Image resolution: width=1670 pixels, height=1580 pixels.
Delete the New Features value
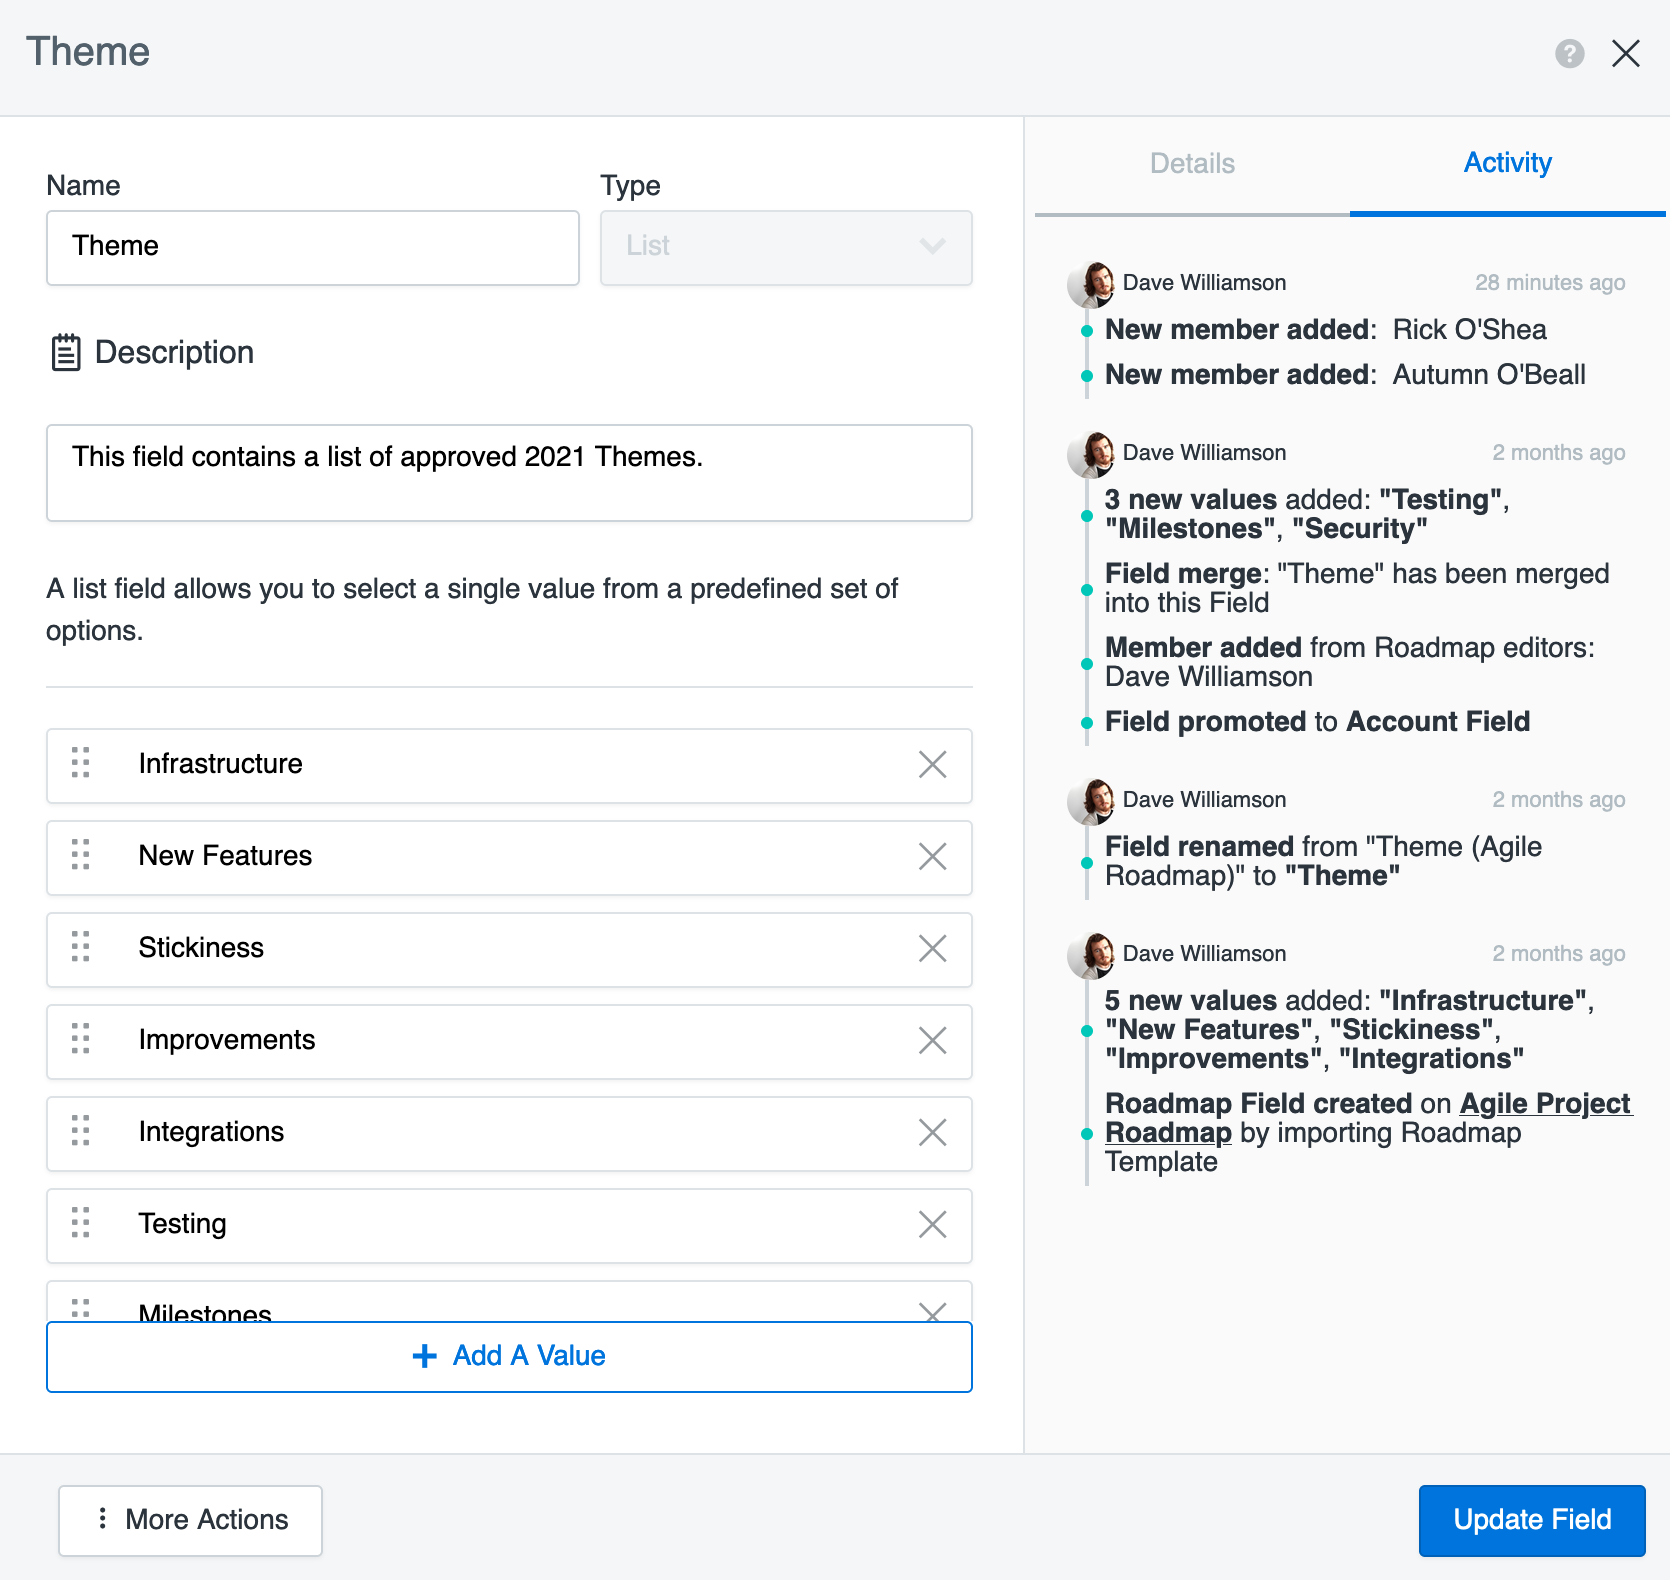932,857
